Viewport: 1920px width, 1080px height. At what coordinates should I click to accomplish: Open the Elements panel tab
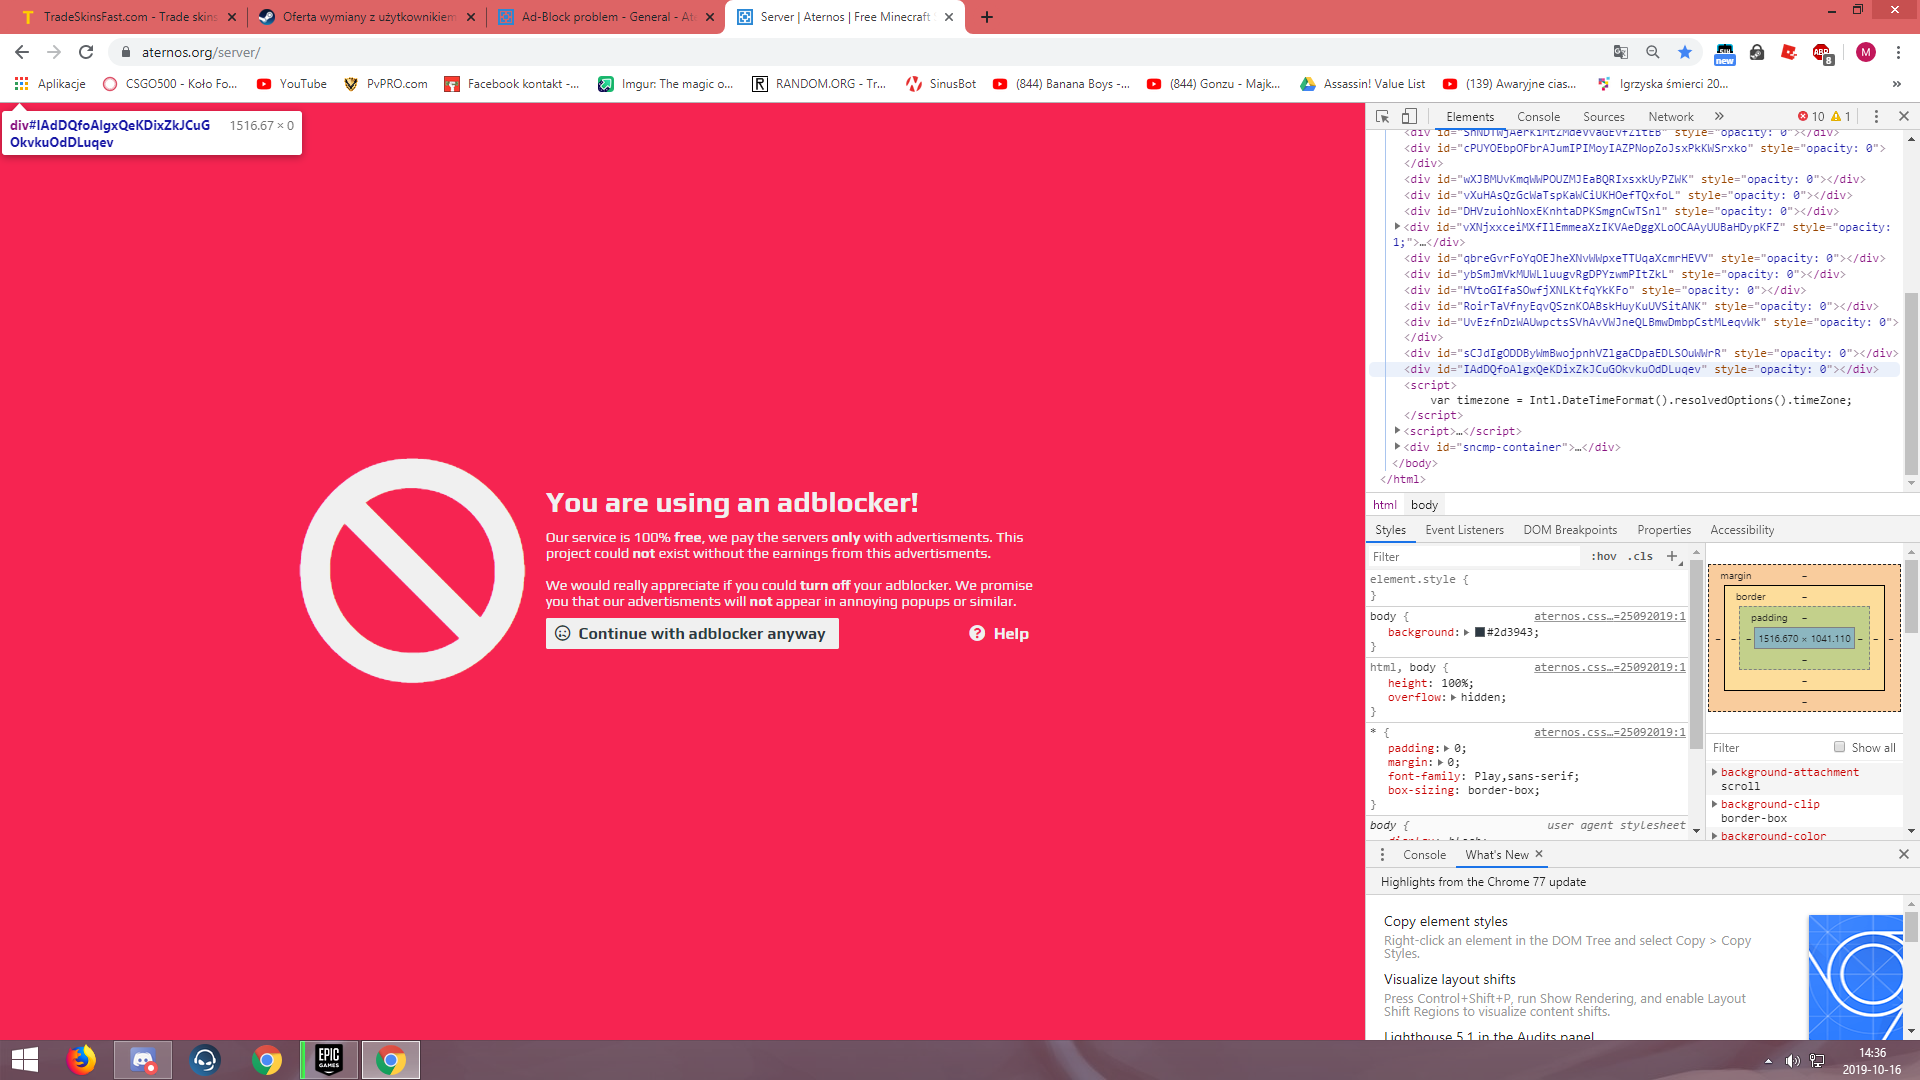click(x=1470, y=116)
